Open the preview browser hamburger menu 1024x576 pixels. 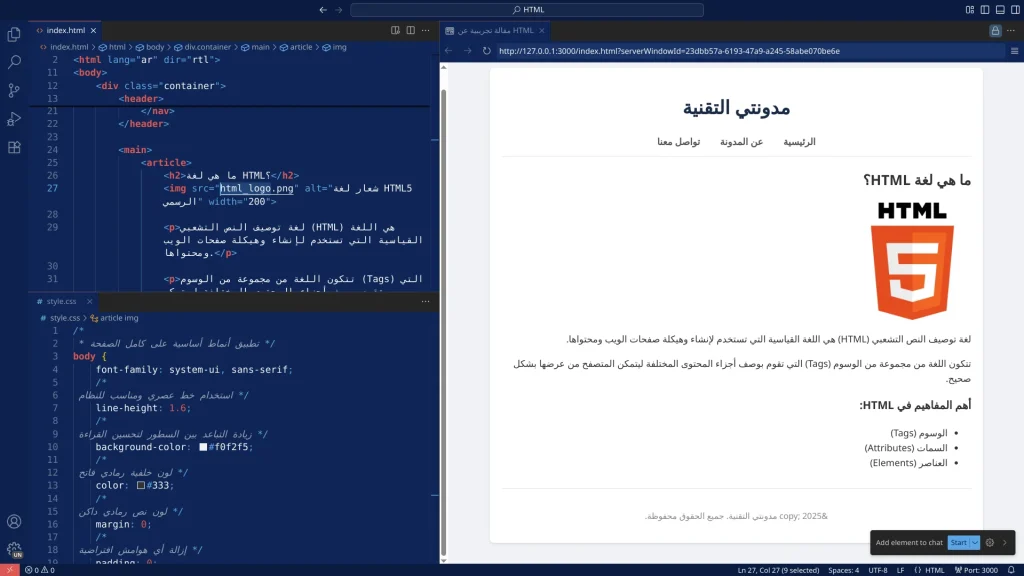pyautogui.click(x=1014, y=51)
